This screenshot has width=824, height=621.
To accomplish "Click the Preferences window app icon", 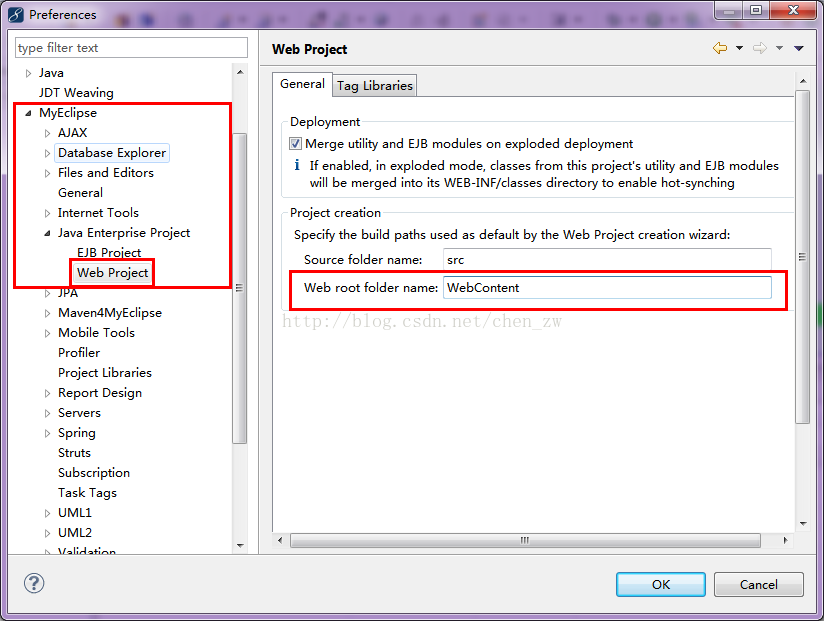I will pyautogui.click(x=16, y=15).
